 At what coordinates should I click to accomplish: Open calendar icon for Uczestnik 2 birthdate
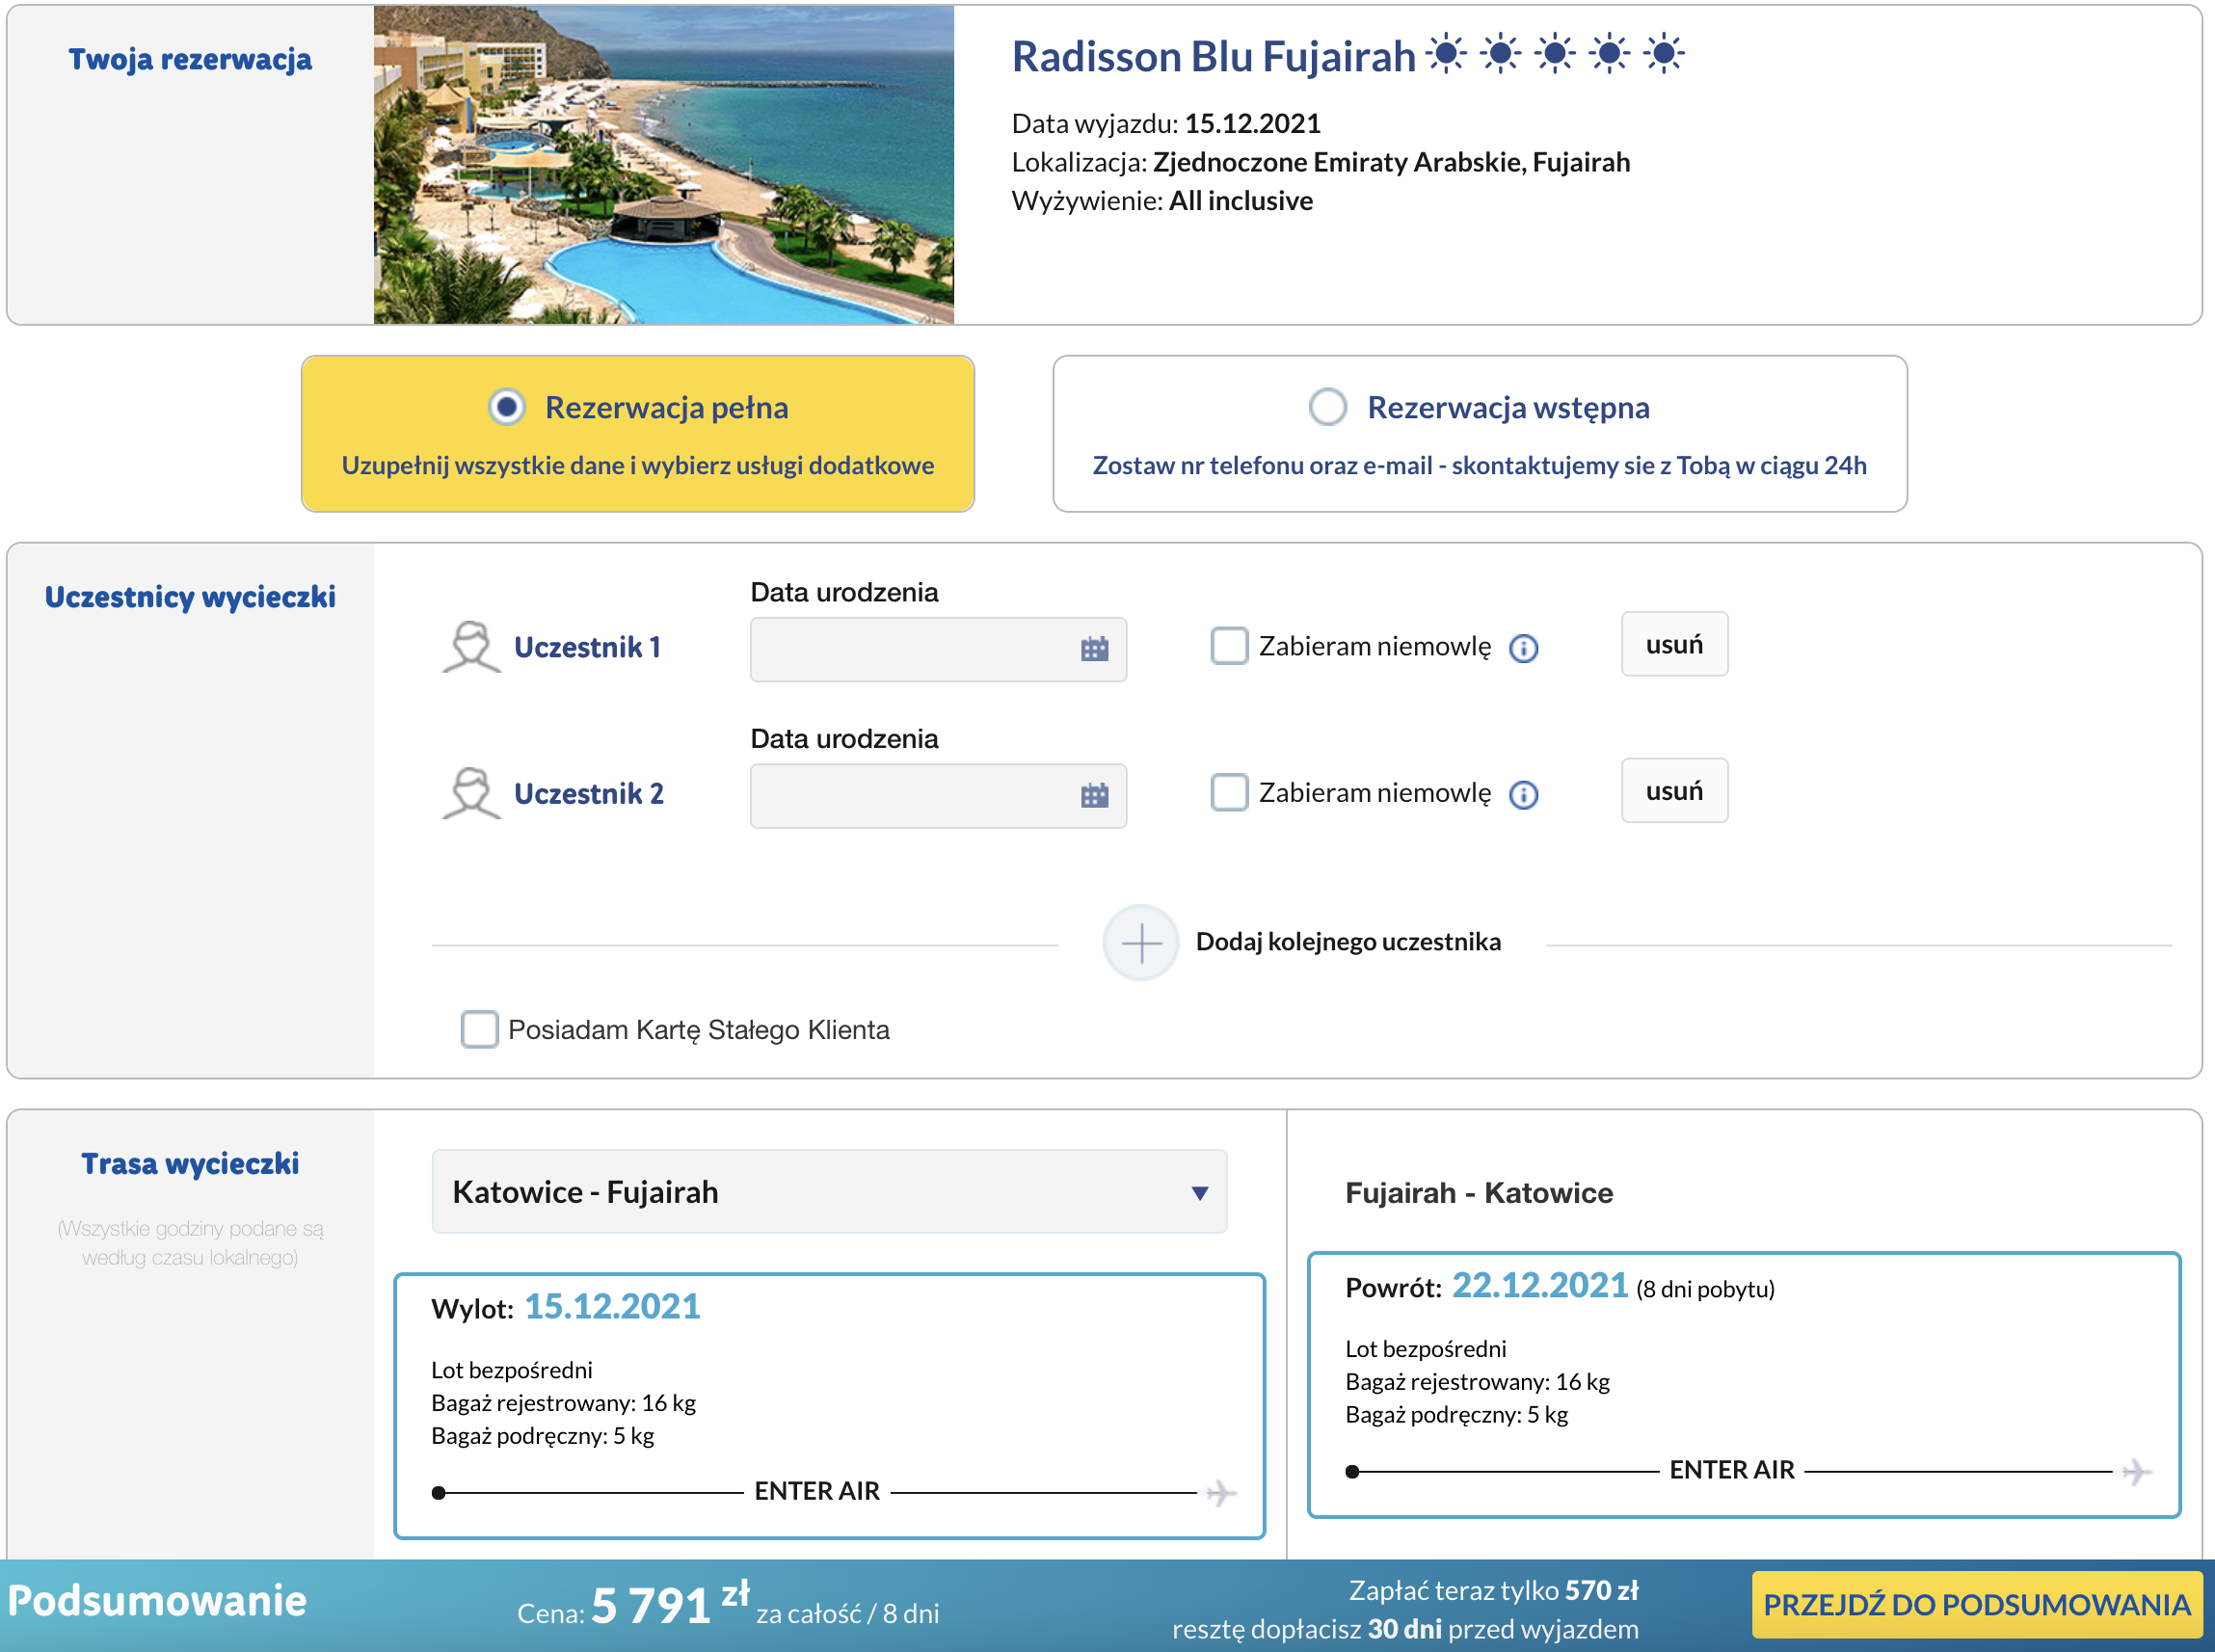[x=1094, y=796]
